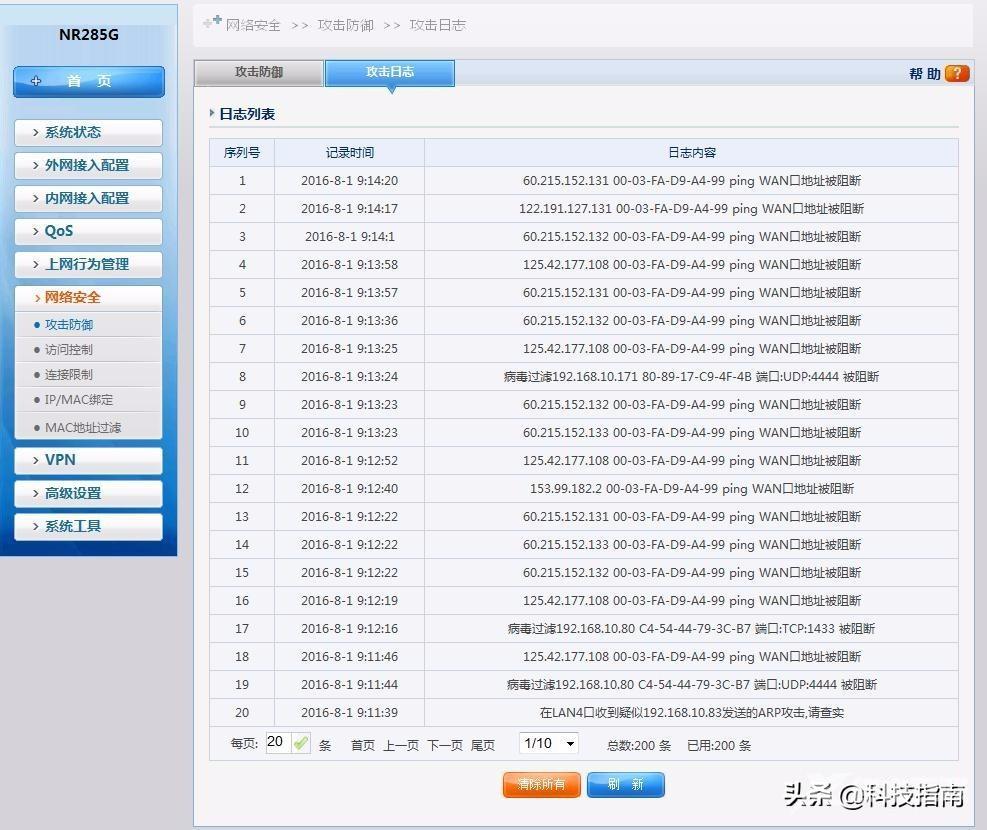Expand the 系统状态 menu
This screenshot has height=830, width=987.
[88, 132]
